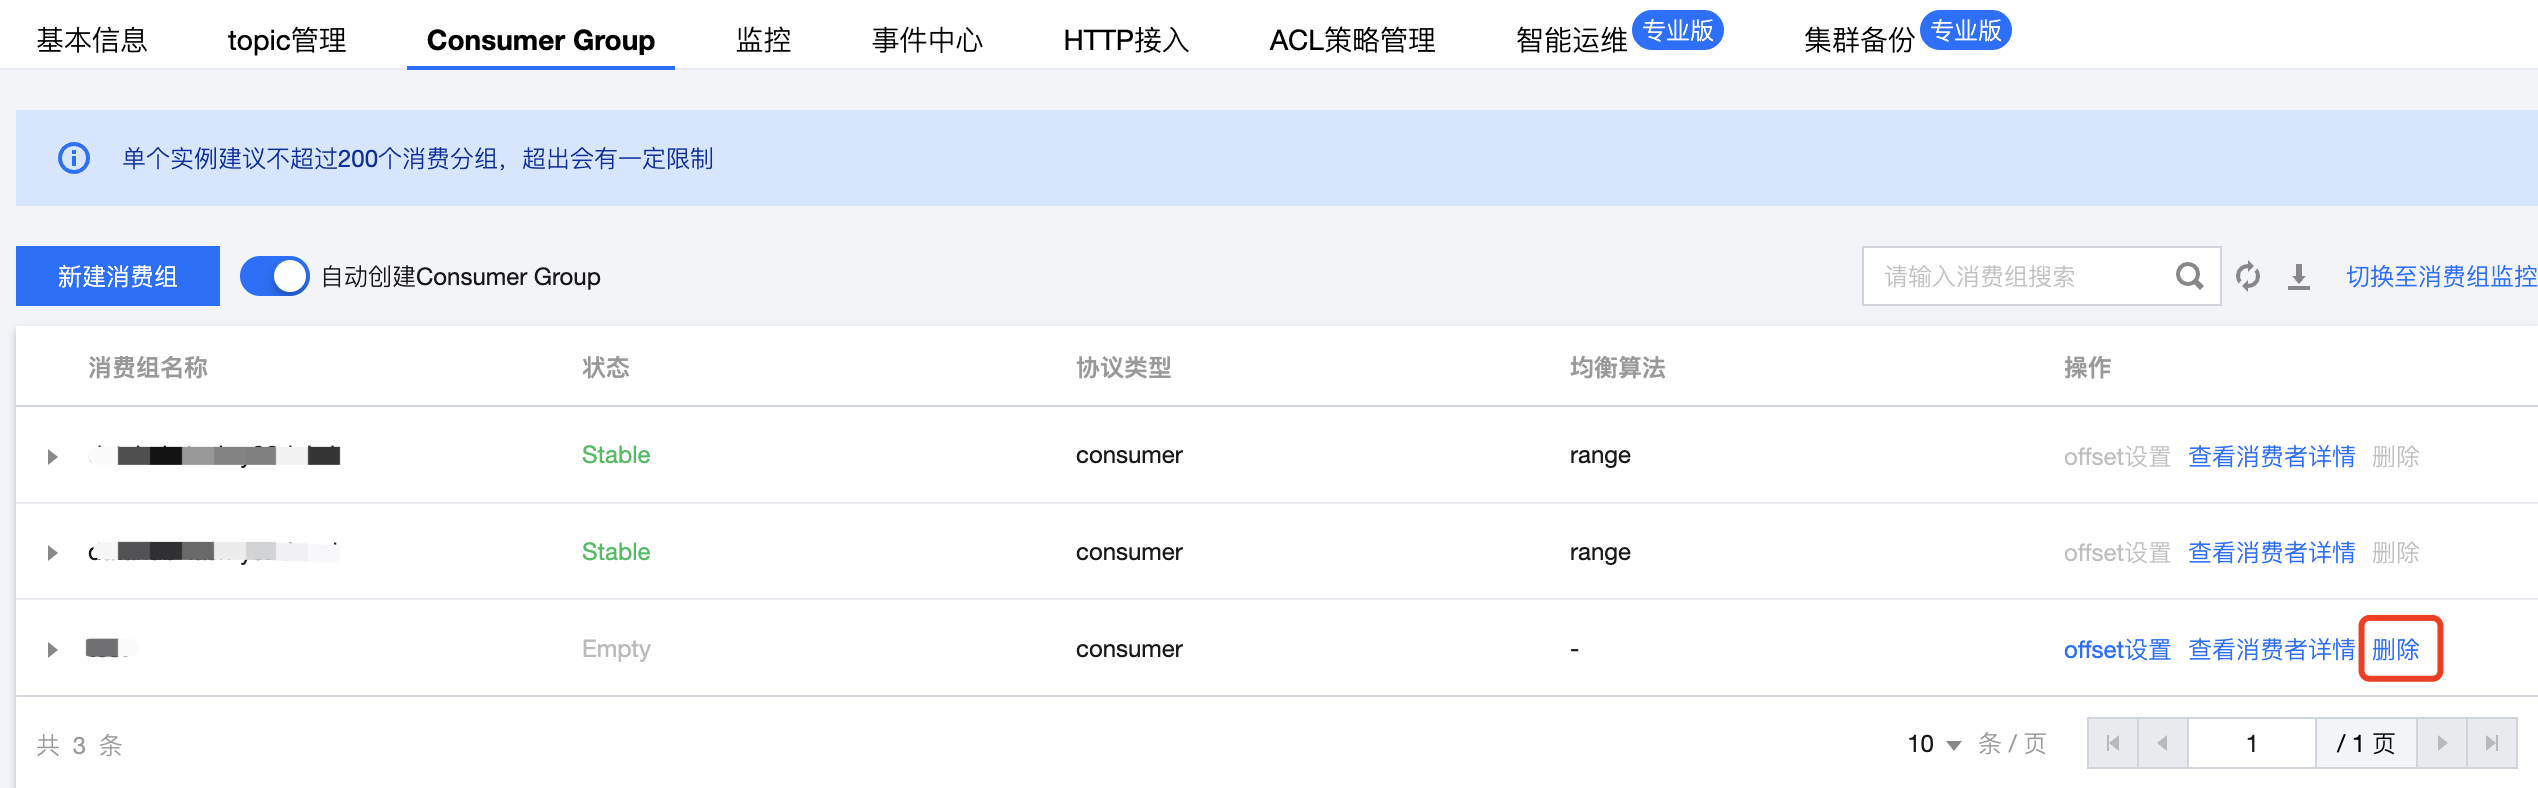Delete the Empty consumer group

[2396, 650]
